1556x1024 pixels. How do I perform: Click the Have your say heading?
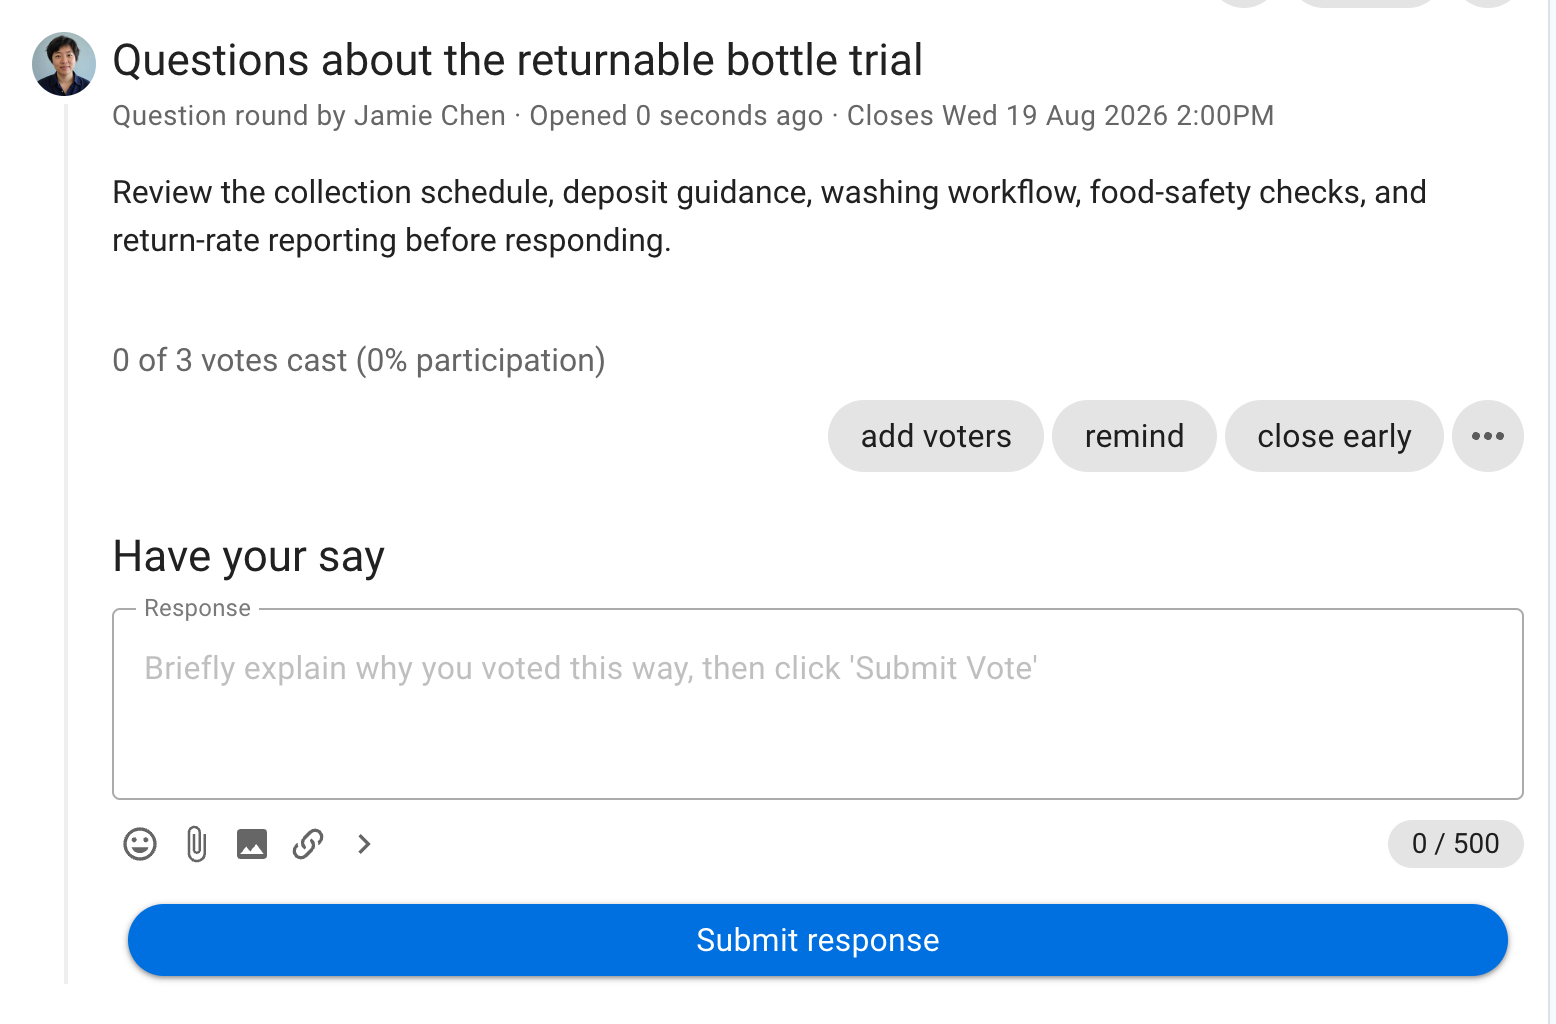pyautogui.click(x=248, y=557)
